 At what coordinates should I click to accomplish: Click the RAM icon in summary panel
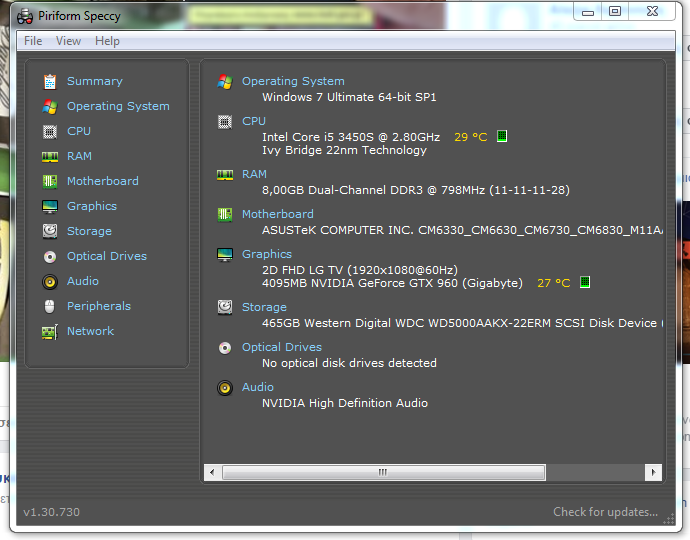pos(225,175)
